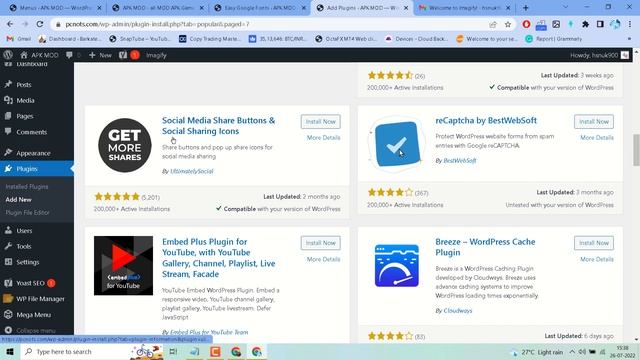Switch to the Easy Google Fonts tab

(x=260, y=8)
